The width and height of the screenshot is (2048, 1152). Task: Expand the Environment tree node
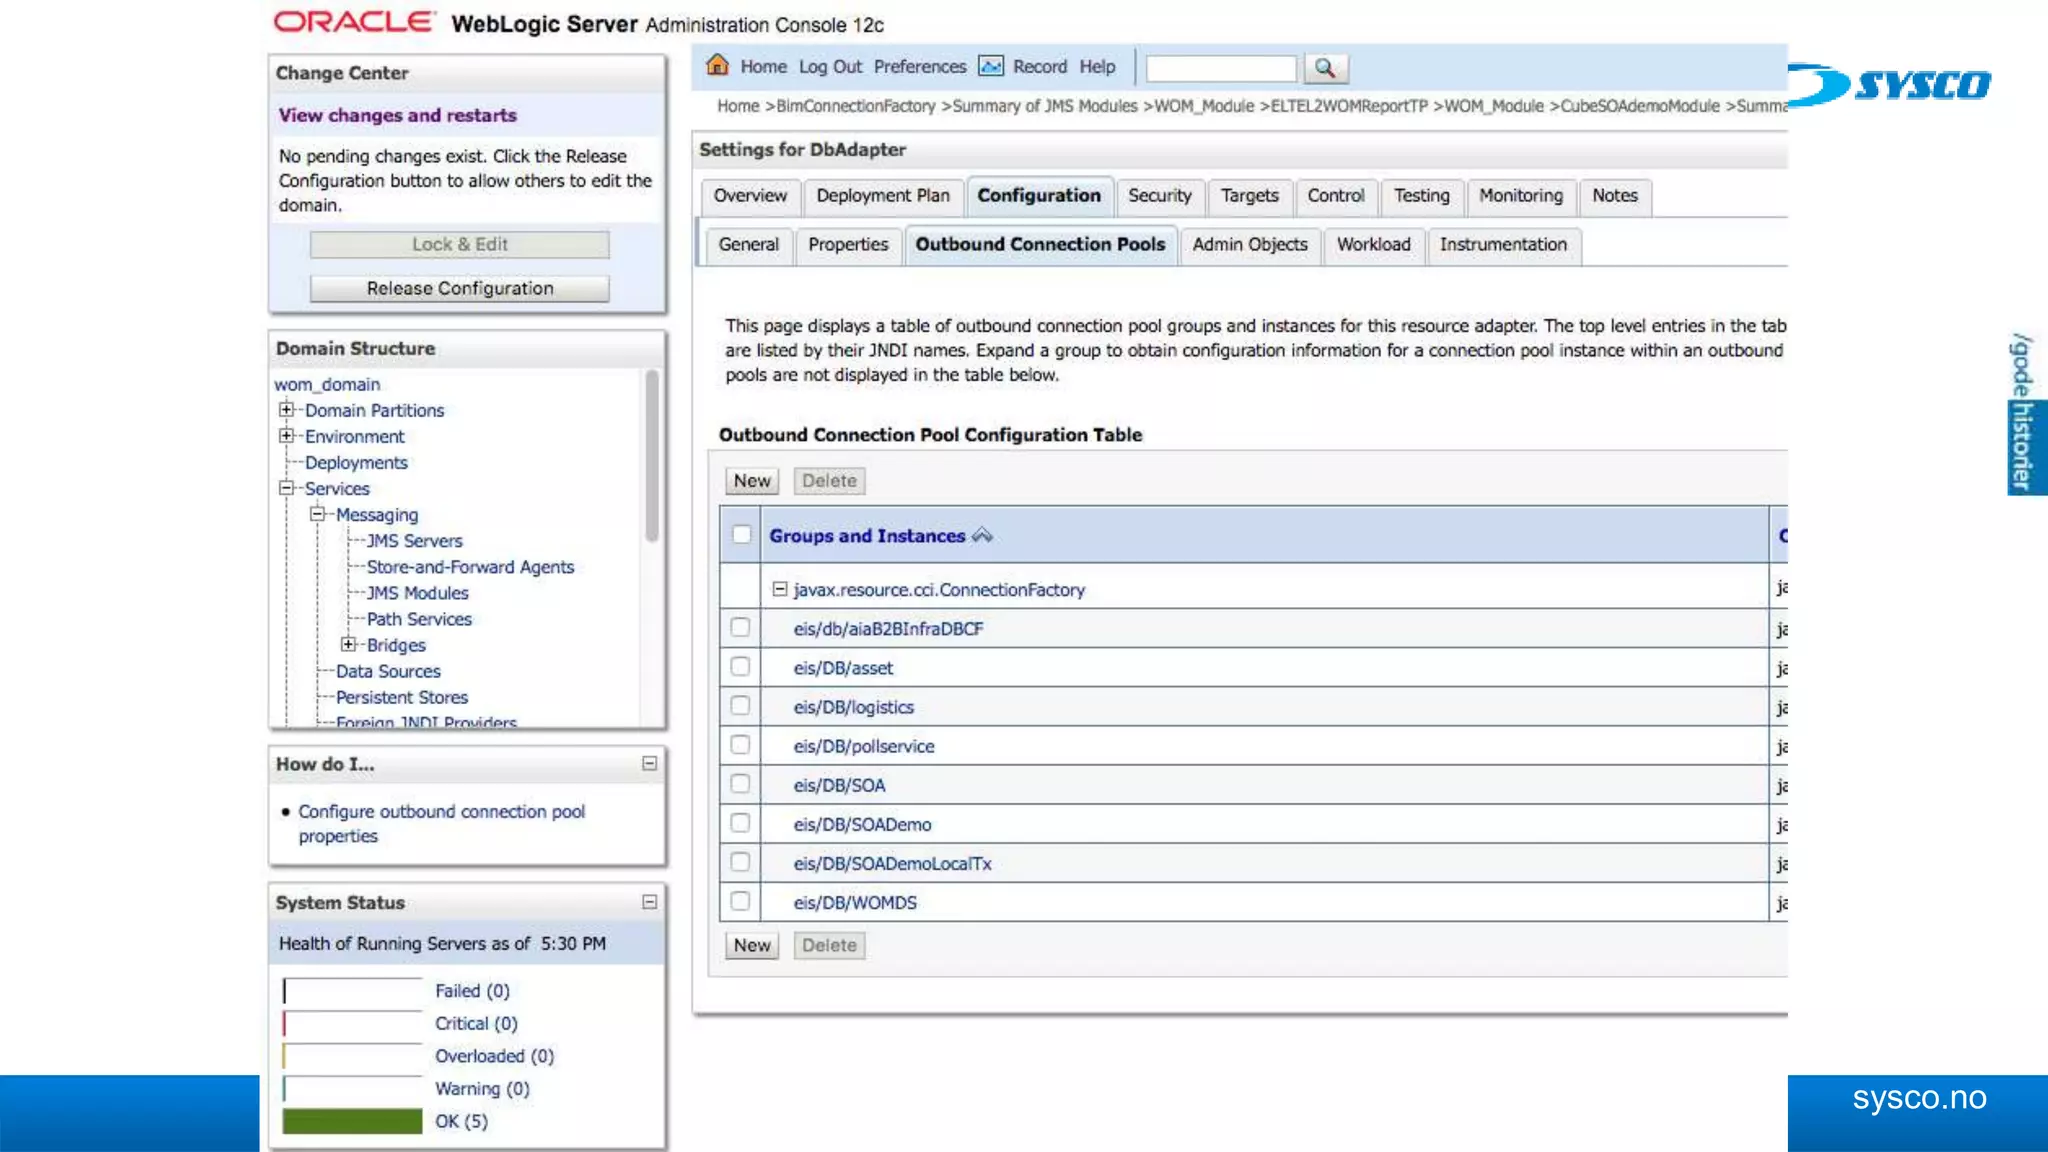pos(287,436)
